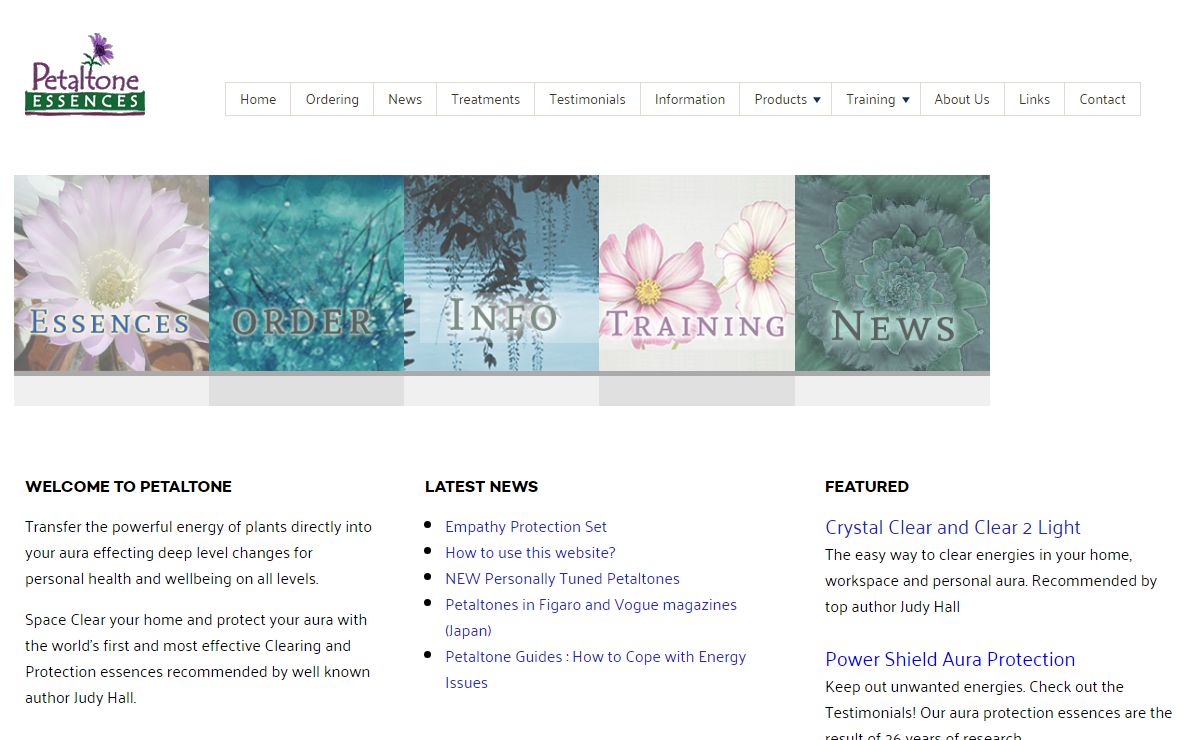This screenshot has height=740, width=1200.
Task: Click the Info banner image
Action: click(501, 273)
